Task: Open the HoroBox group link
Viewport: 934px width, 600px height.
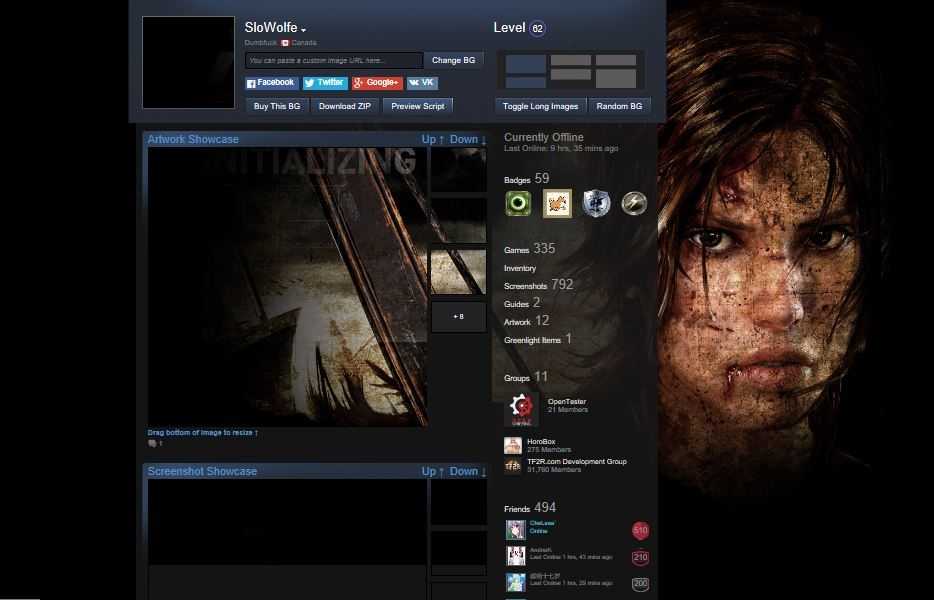Action: click(541, 442)
